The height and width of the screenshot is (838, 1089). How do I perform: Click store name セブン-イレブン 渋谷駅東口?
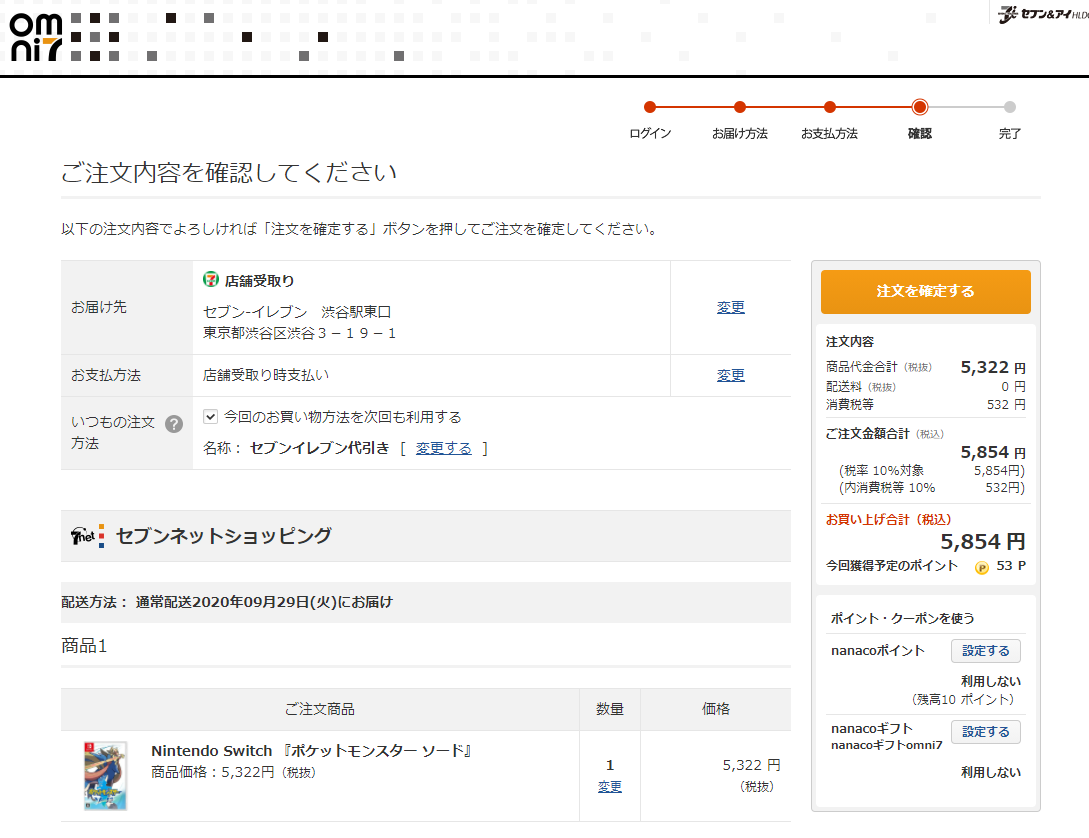pyautogui.click(x=297, y=312)
